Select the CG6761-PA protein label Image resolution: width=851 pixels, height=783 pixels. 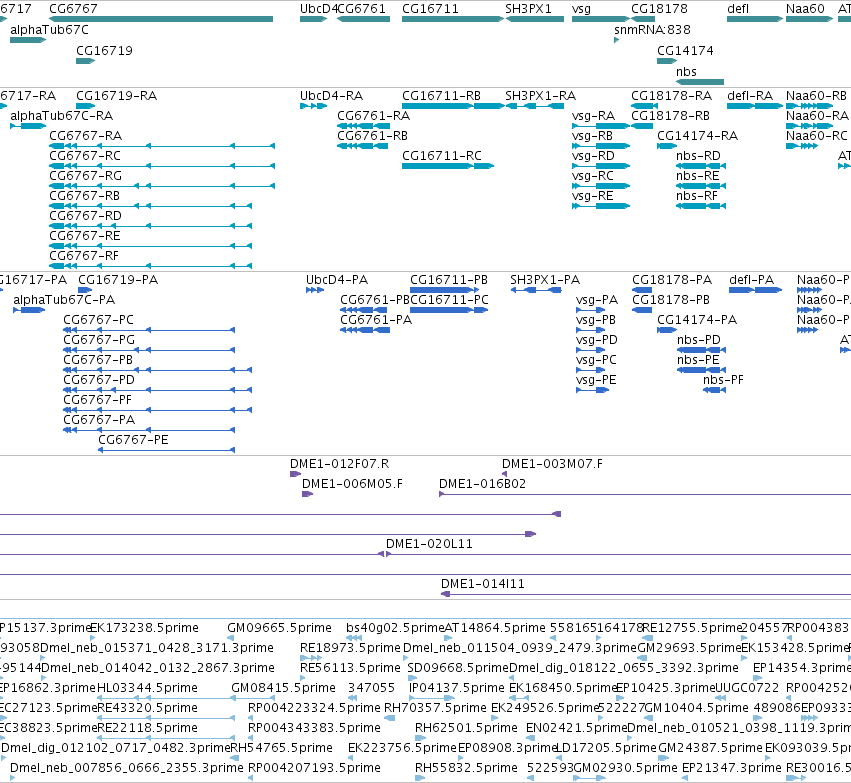(x=376, y=320)
